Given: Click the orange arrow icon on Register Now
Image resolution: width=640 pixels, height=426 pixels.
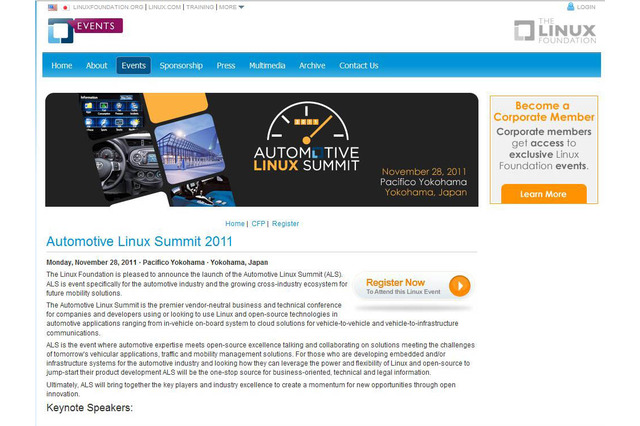Looking at the screenshot, I should 460,286.
